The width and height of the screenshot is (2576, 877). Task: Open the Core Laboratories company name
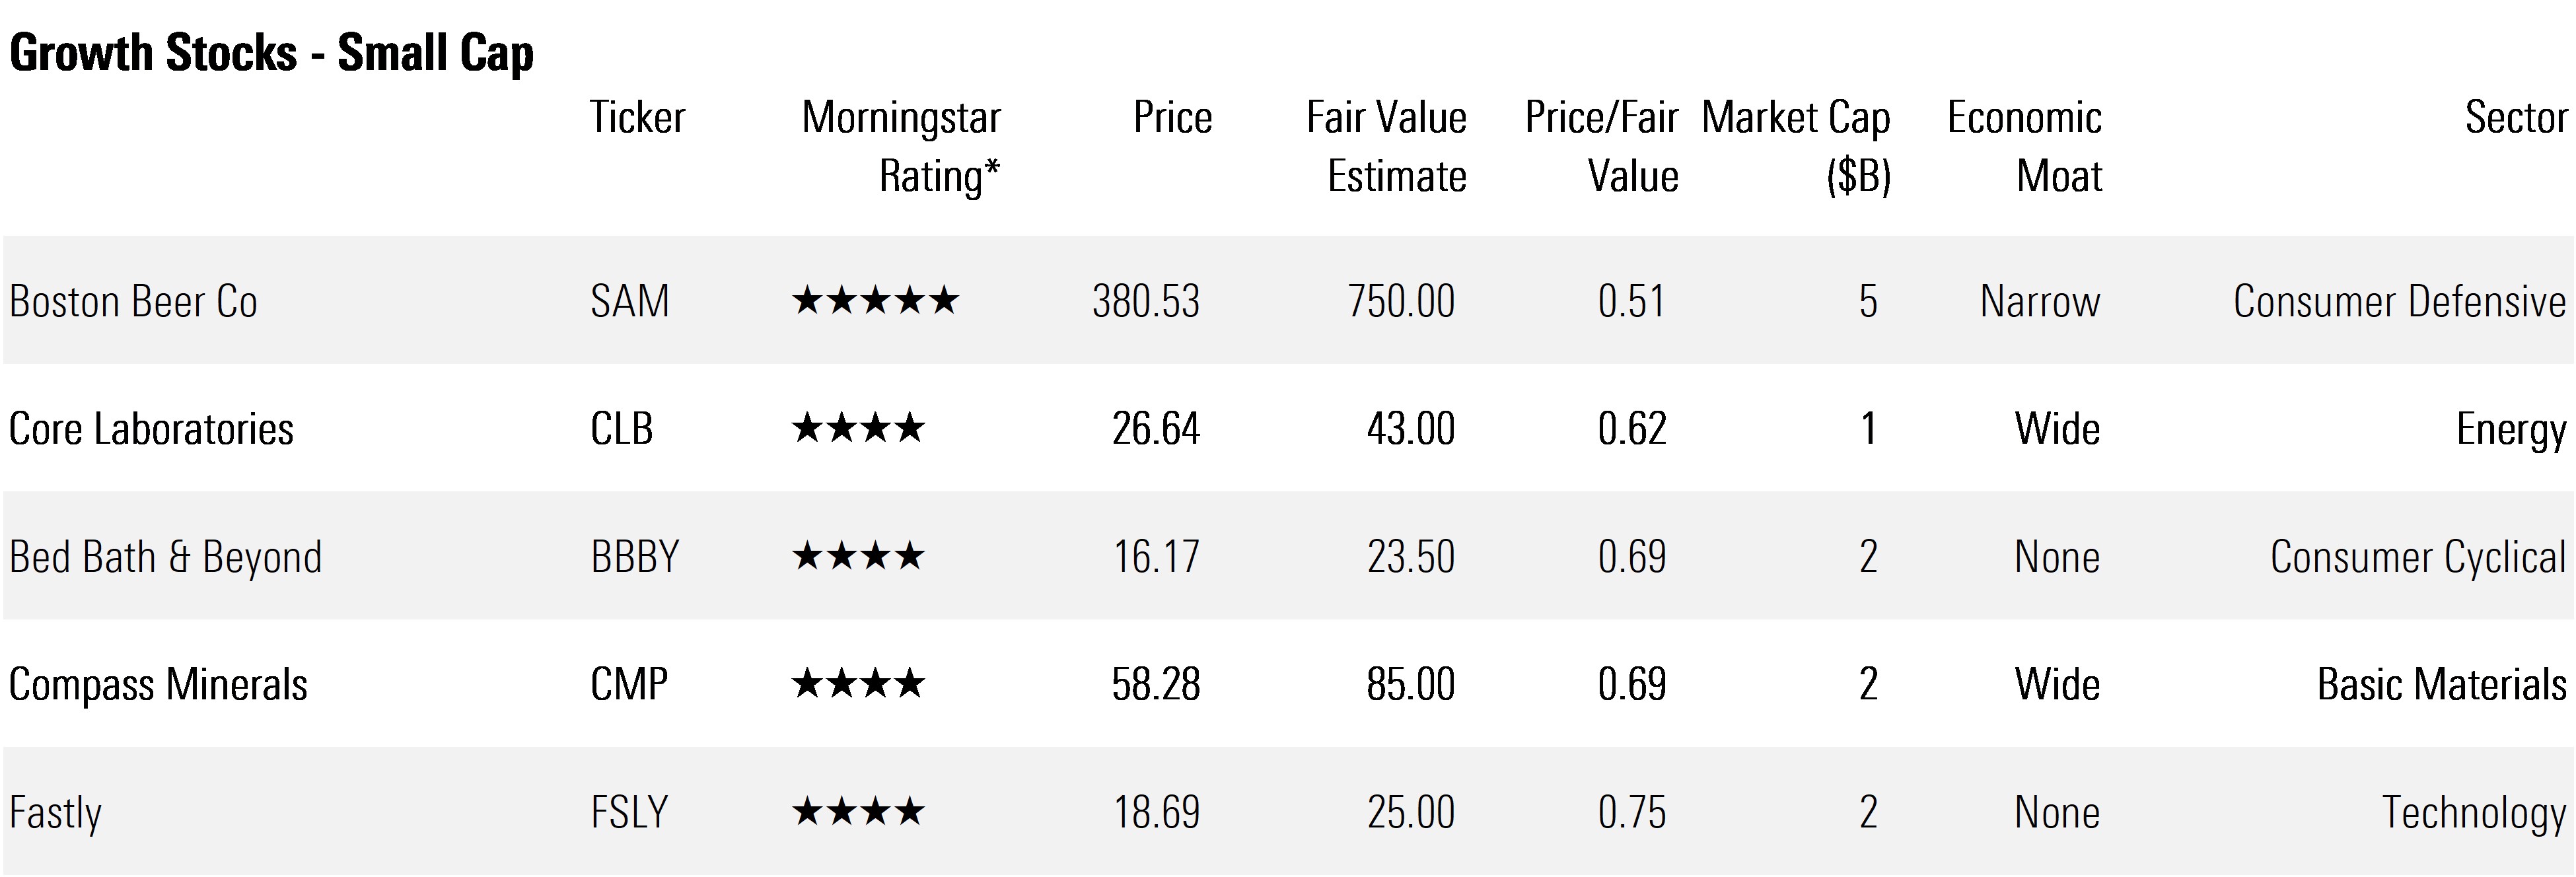(x=151, y=429)
